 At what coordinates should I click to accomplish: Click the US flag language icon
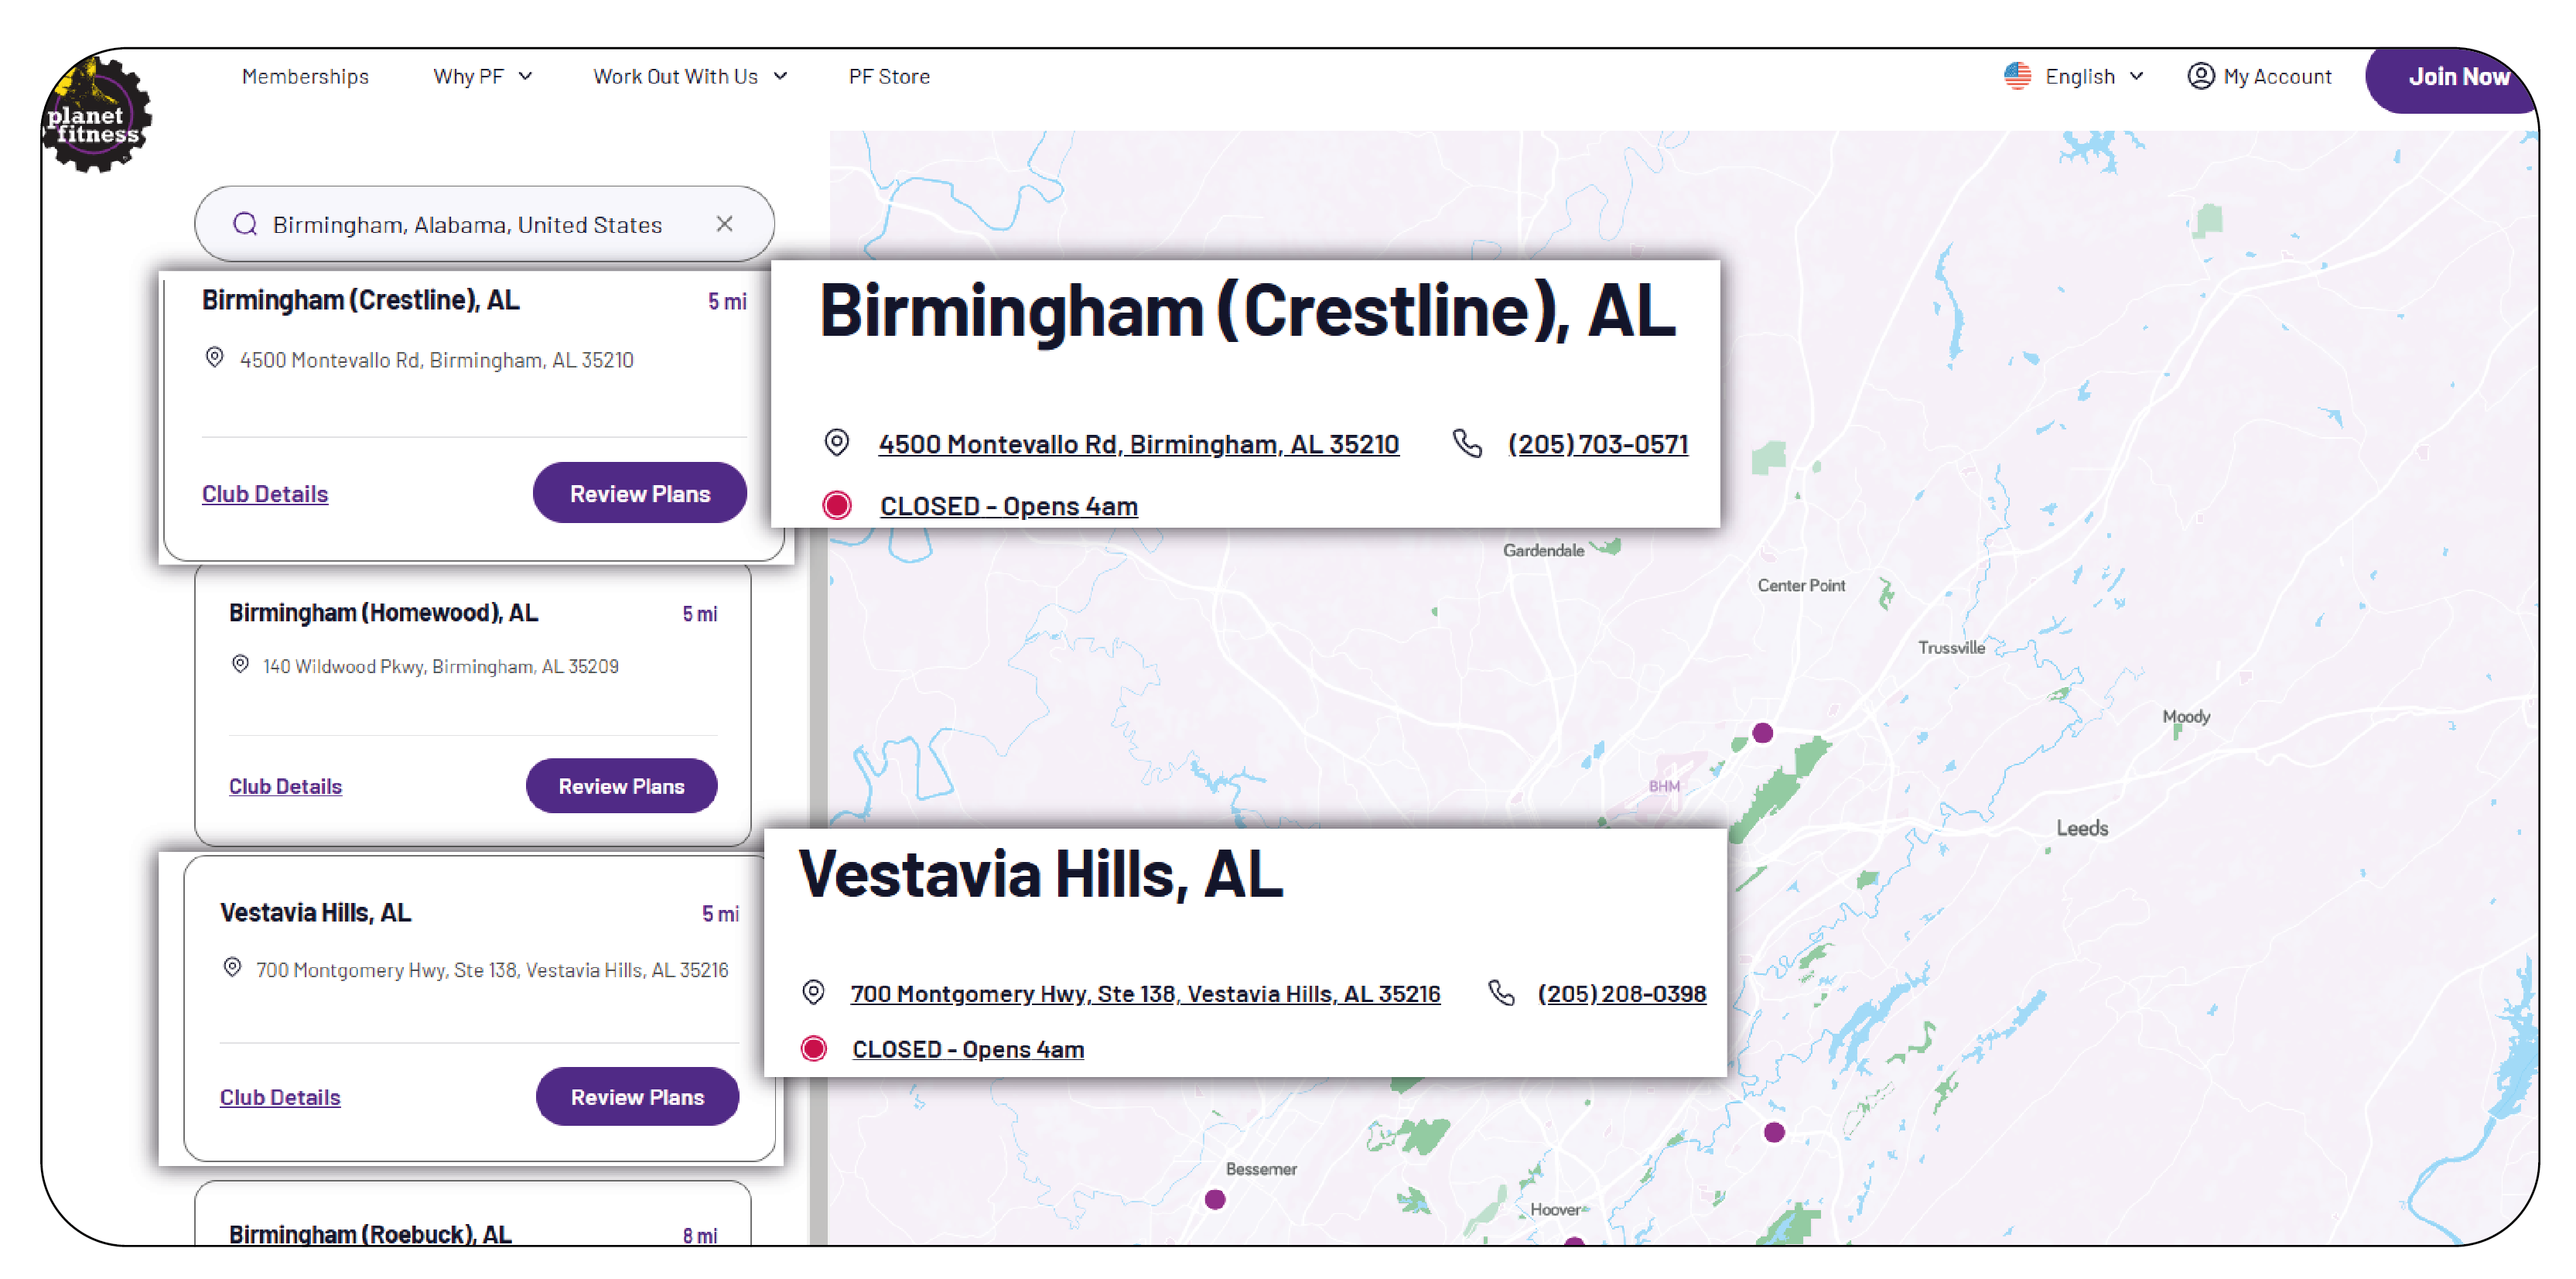pyautogui.click(x=2017, y=76)
